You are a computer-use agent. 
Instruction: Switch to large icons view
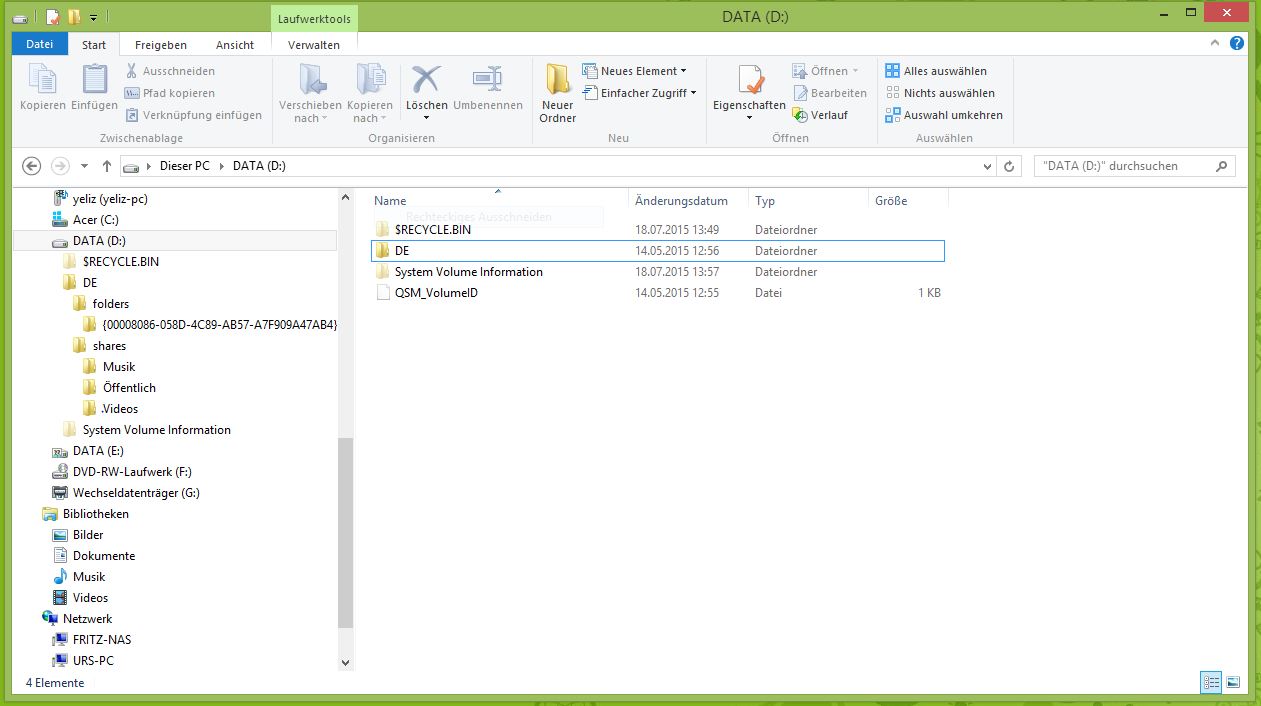pyautogui.click(x=1233, y=683)
